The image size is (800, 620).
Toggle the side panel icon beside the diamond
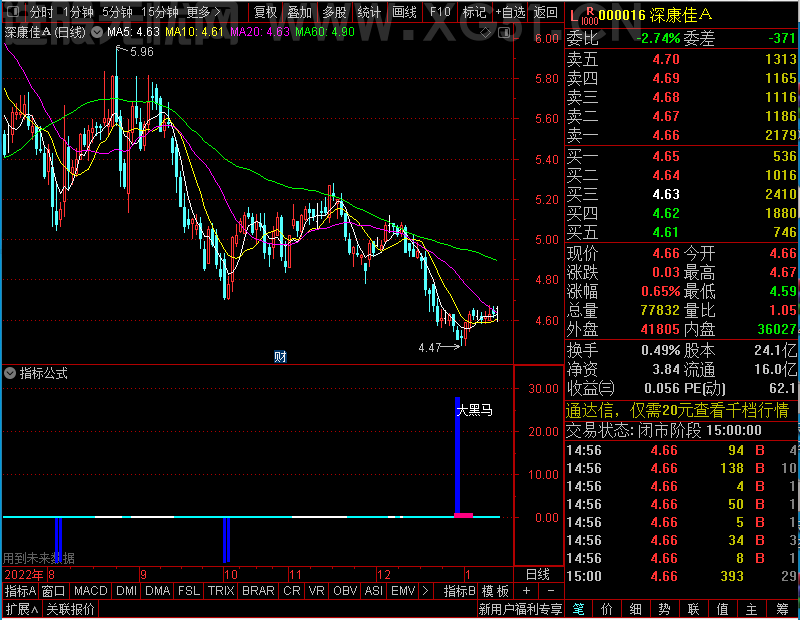click(x=504, y=33)
